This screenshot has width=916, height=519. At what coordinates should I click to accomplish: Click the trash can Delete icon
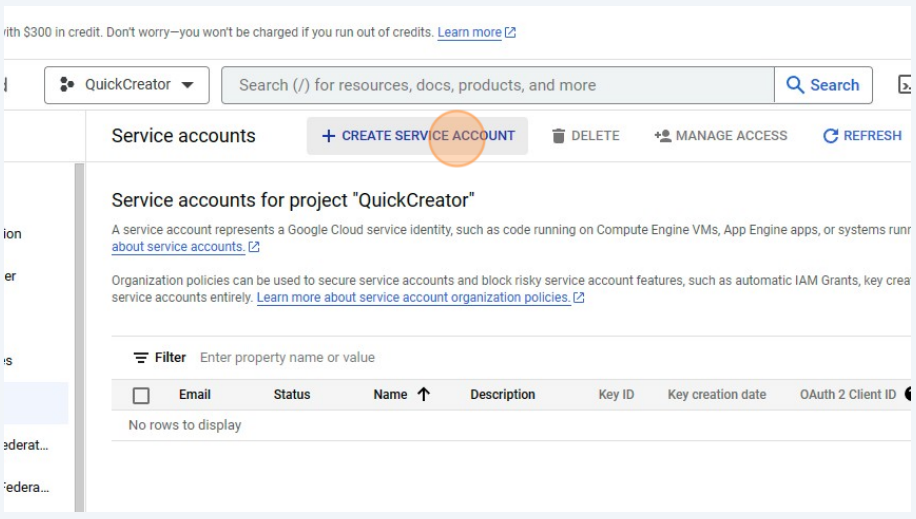(x=558, y=136)
